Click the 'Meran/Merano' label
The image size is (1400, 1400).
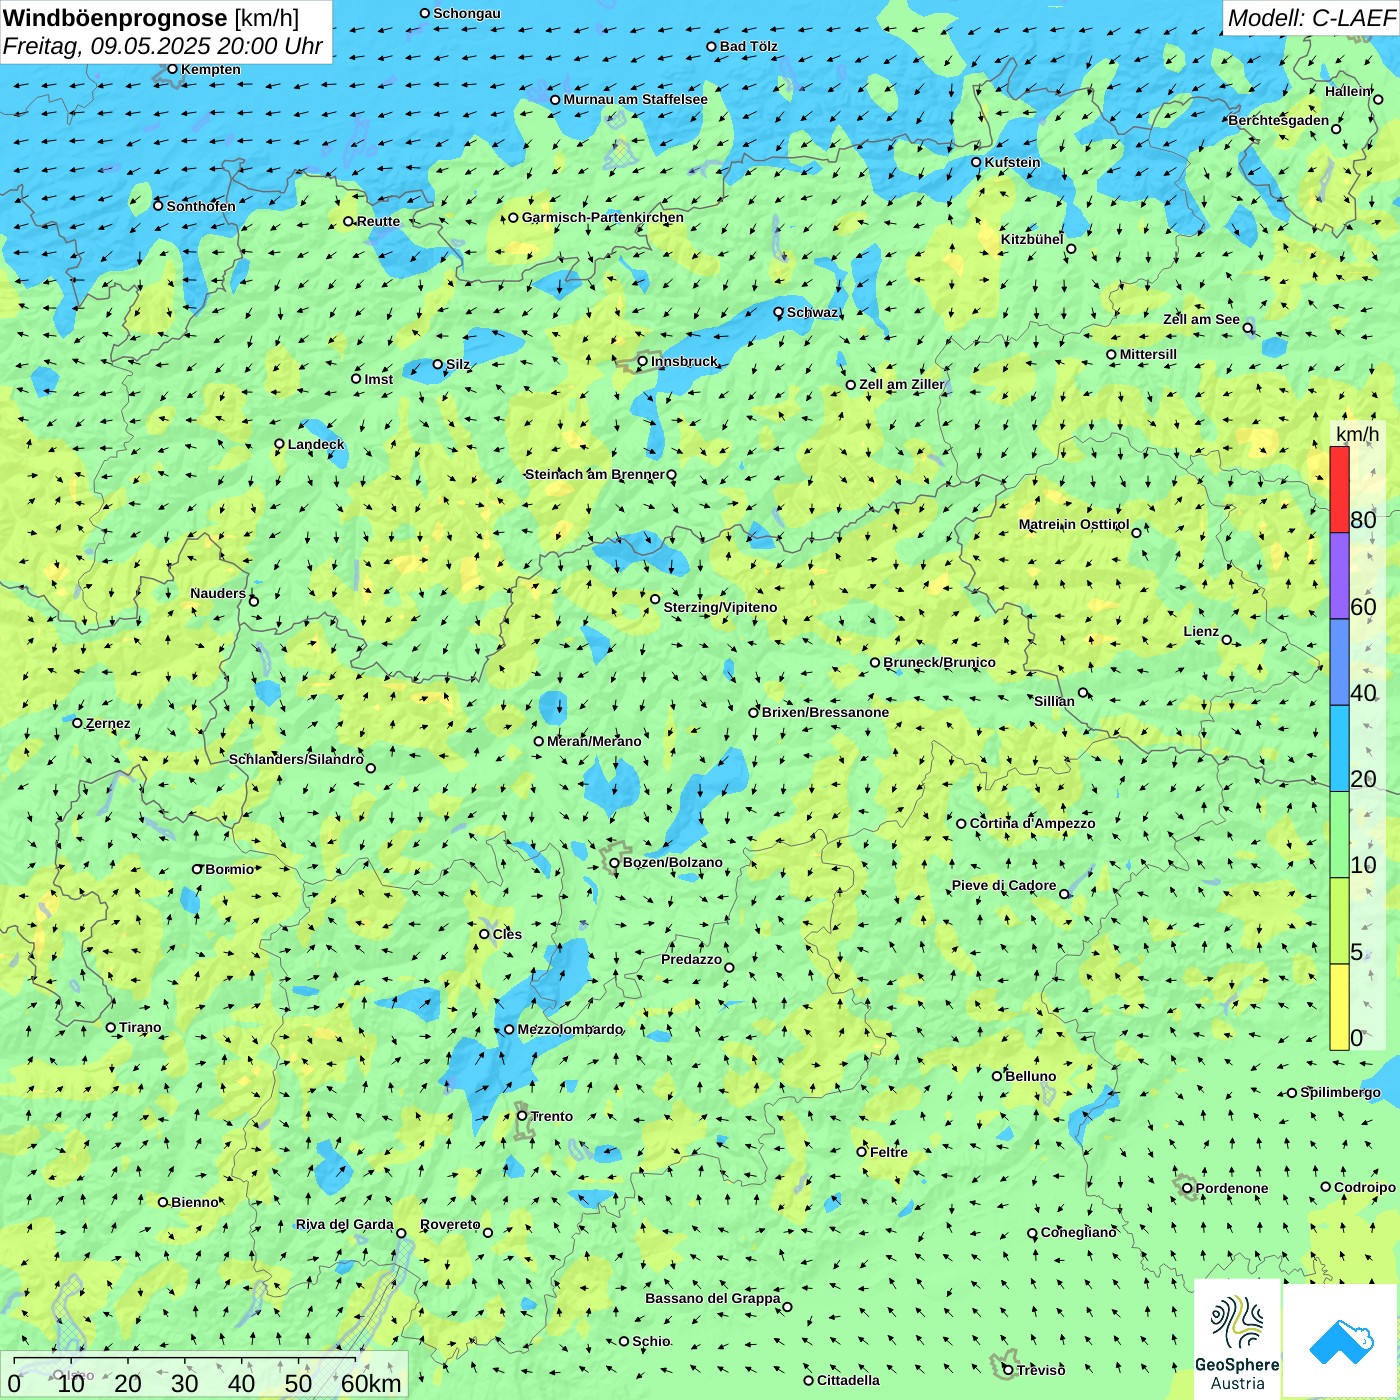tap(594, 741)
